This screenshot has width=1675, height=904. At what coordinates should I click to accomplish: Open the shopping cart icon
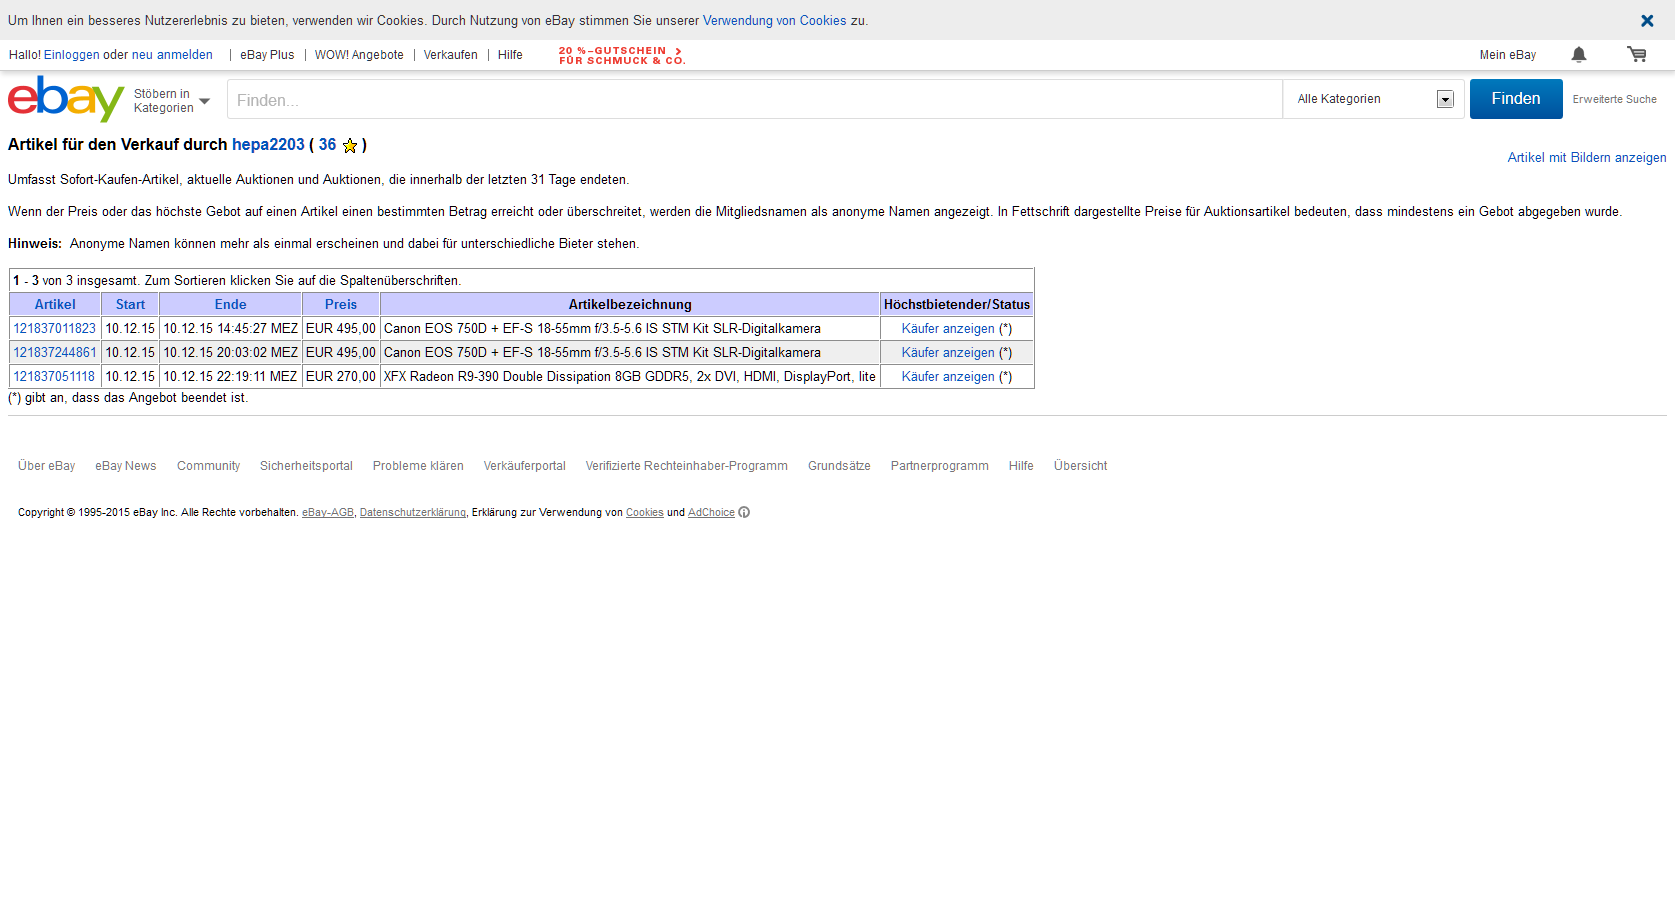(x=1637, y=55)
